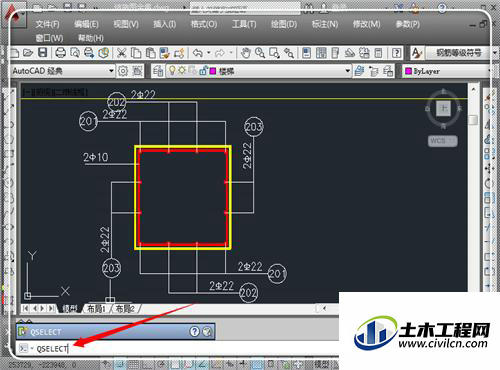Select the Zoom Window icon

[274, 53]
